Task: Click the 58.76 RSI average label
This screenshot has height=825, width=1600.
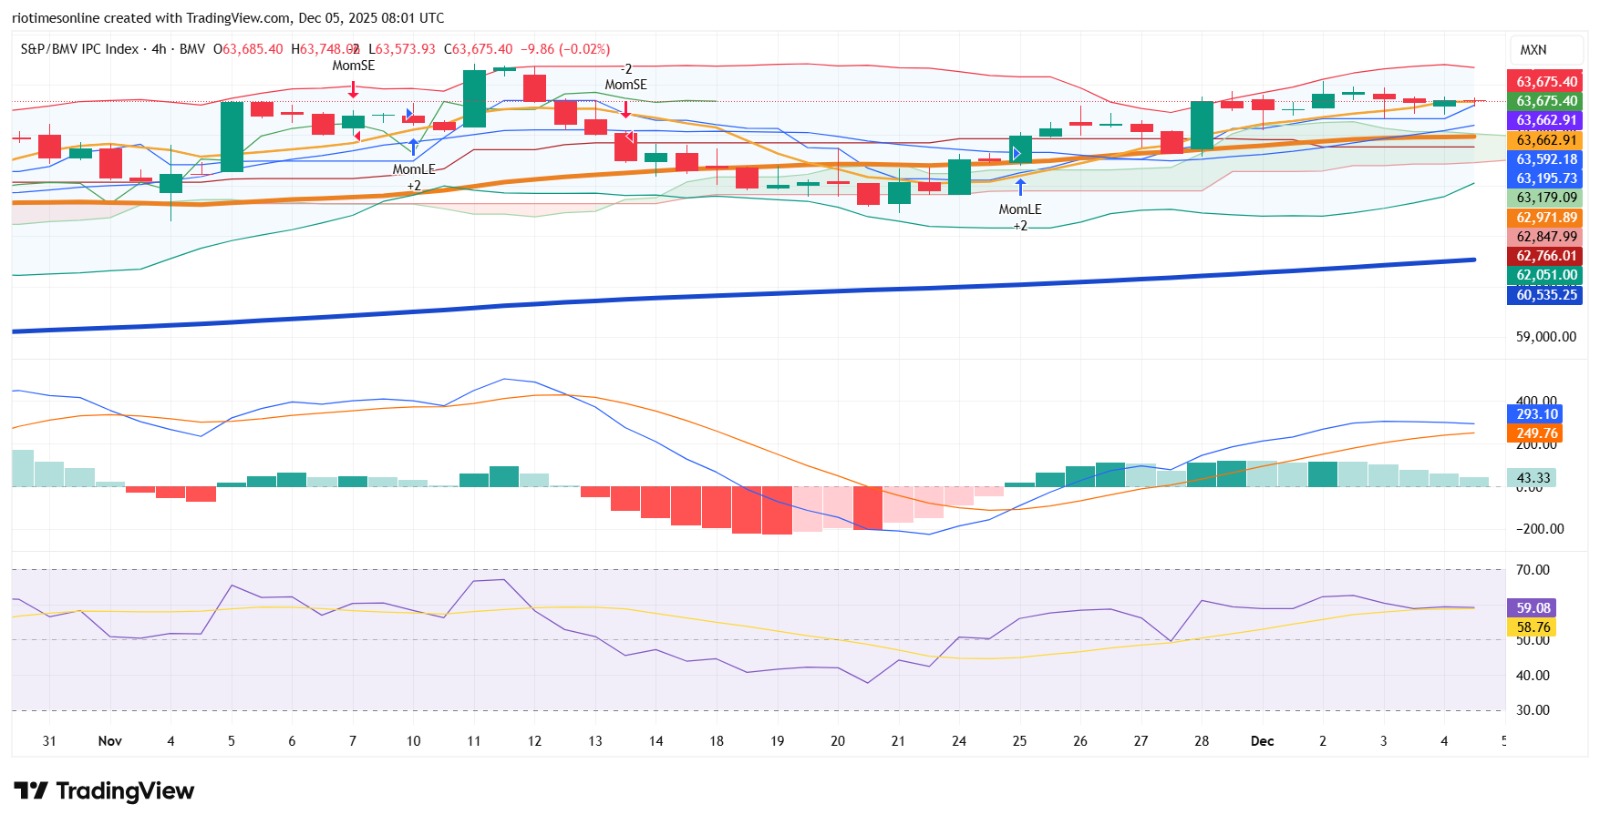Action: [1533, 628]
